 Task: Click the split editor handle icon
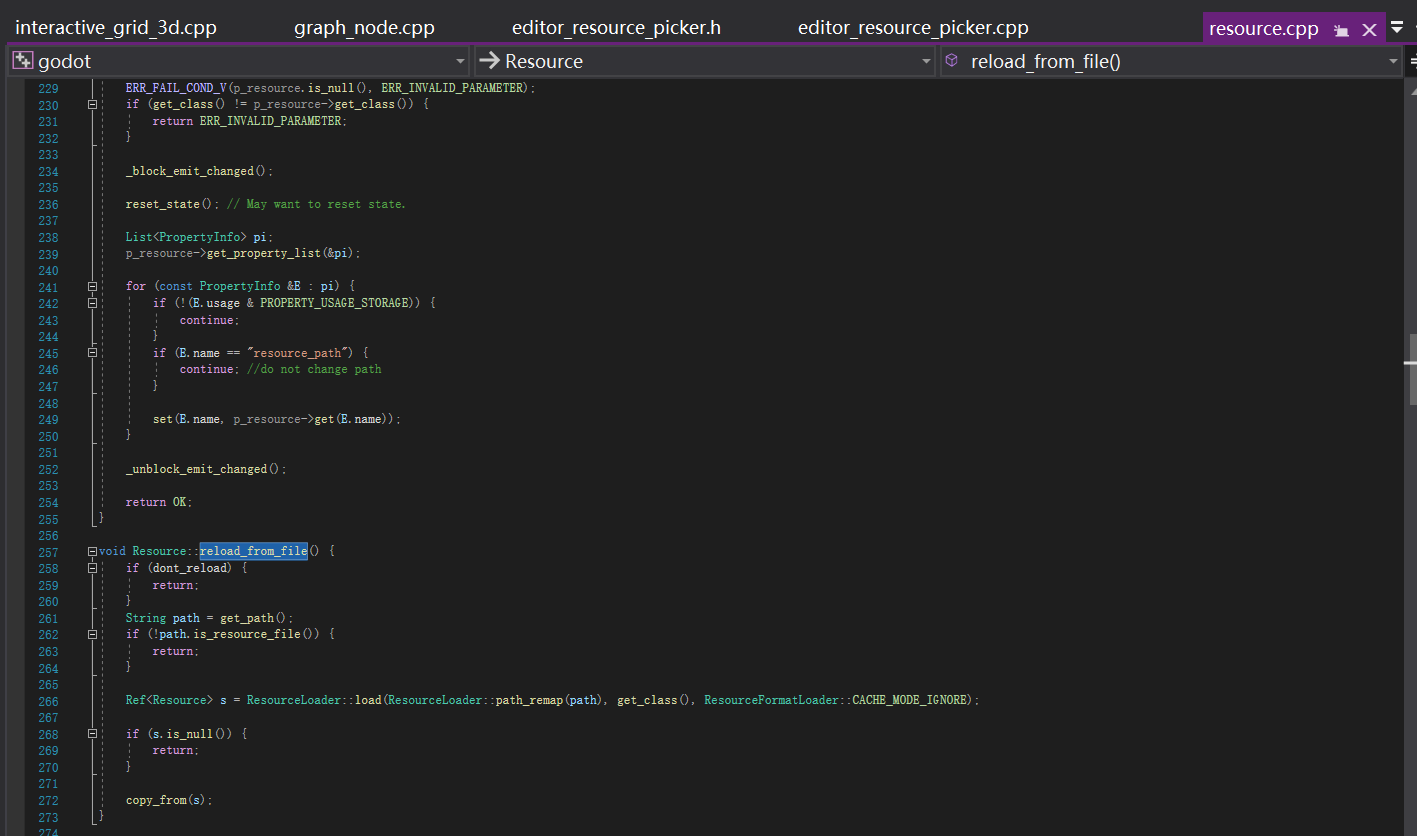(1412, 61)
